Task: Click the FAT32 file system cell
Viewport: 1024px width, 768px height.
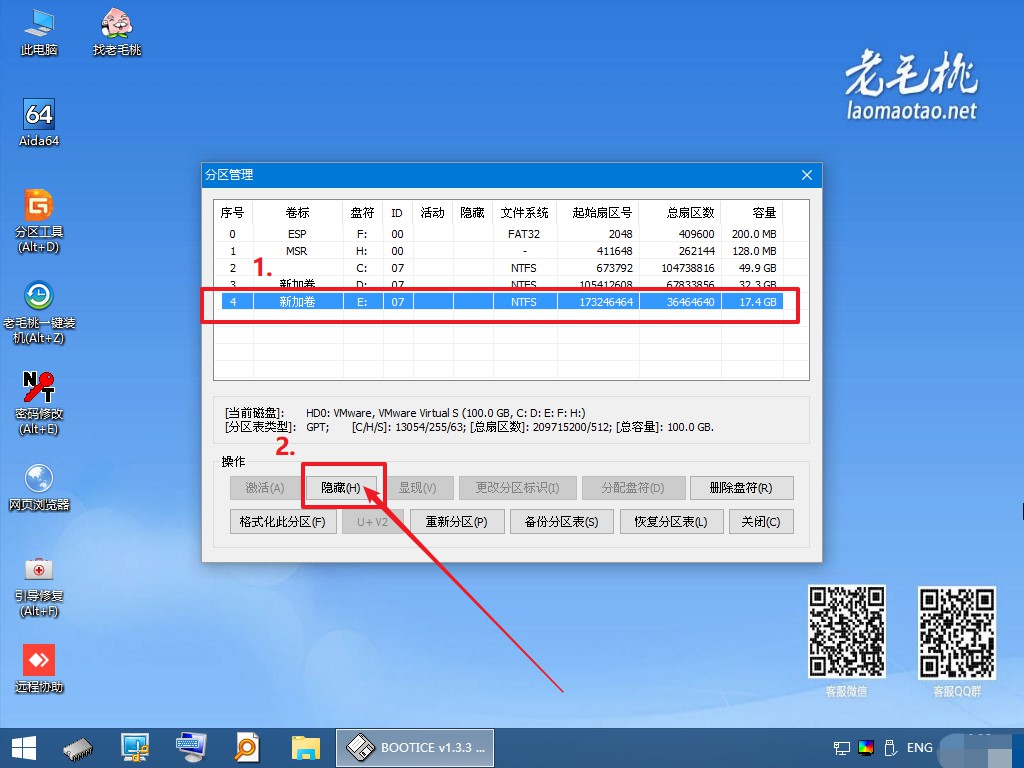Action: point(524,234)
